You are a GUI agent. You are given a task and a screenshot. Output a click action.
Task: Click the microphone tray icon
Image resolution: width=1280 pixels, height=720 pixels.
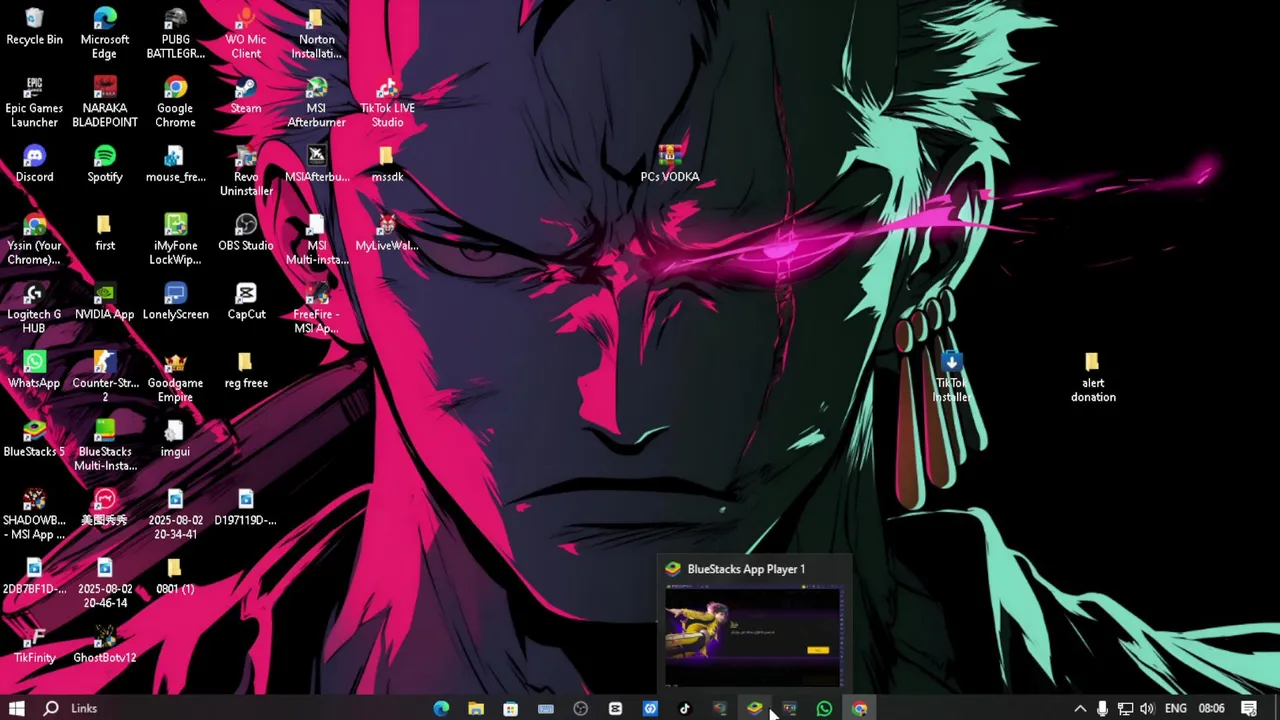click(1102, 708)
